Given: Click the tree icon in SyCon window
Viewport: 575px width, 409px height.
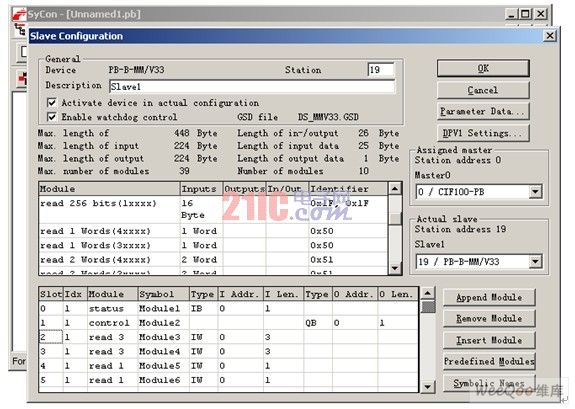Looking at the screenshot, I should (x=20, y=29).
